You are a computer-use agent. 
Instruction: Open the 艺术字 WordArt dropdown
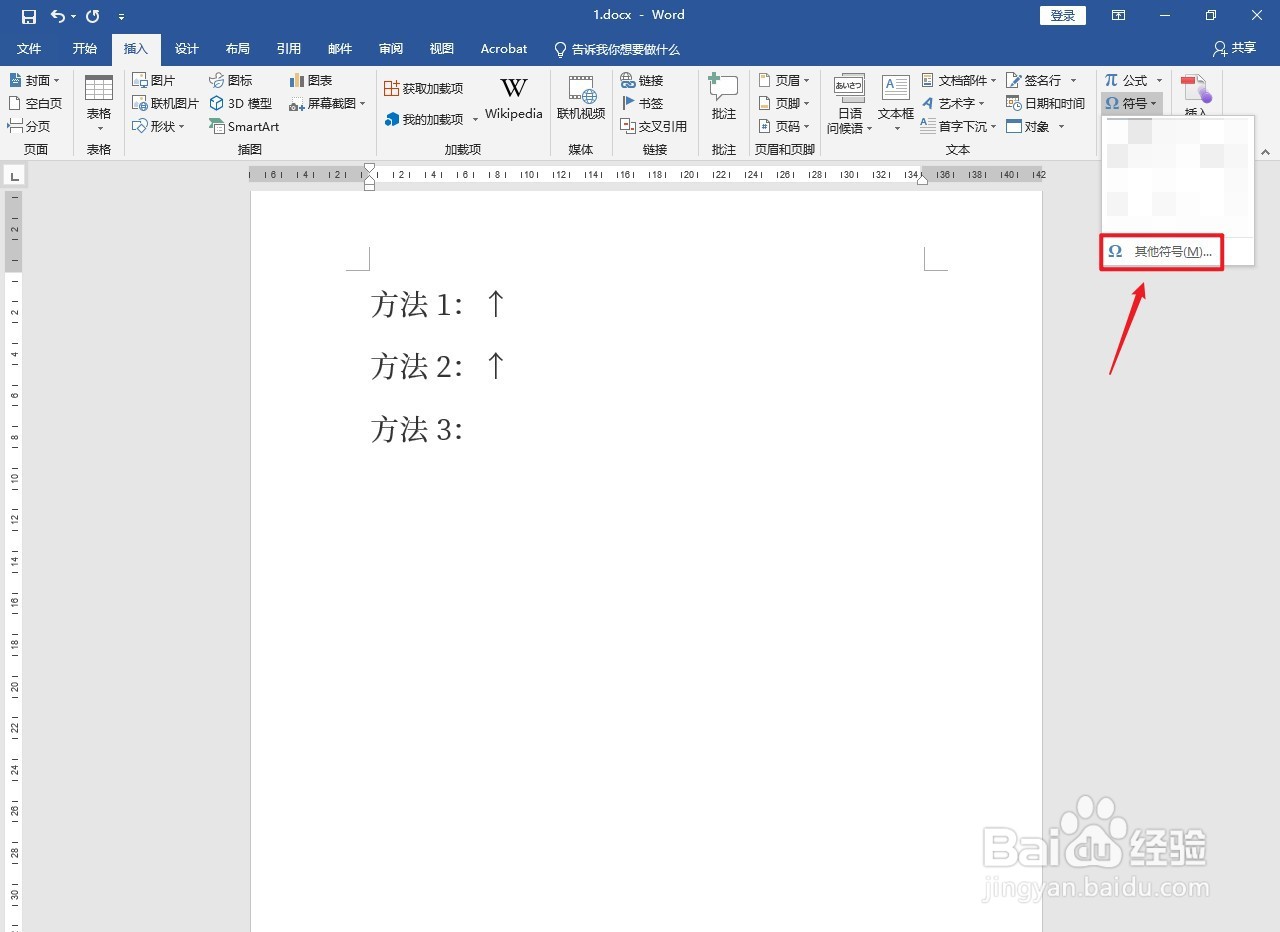click(953, 103)
